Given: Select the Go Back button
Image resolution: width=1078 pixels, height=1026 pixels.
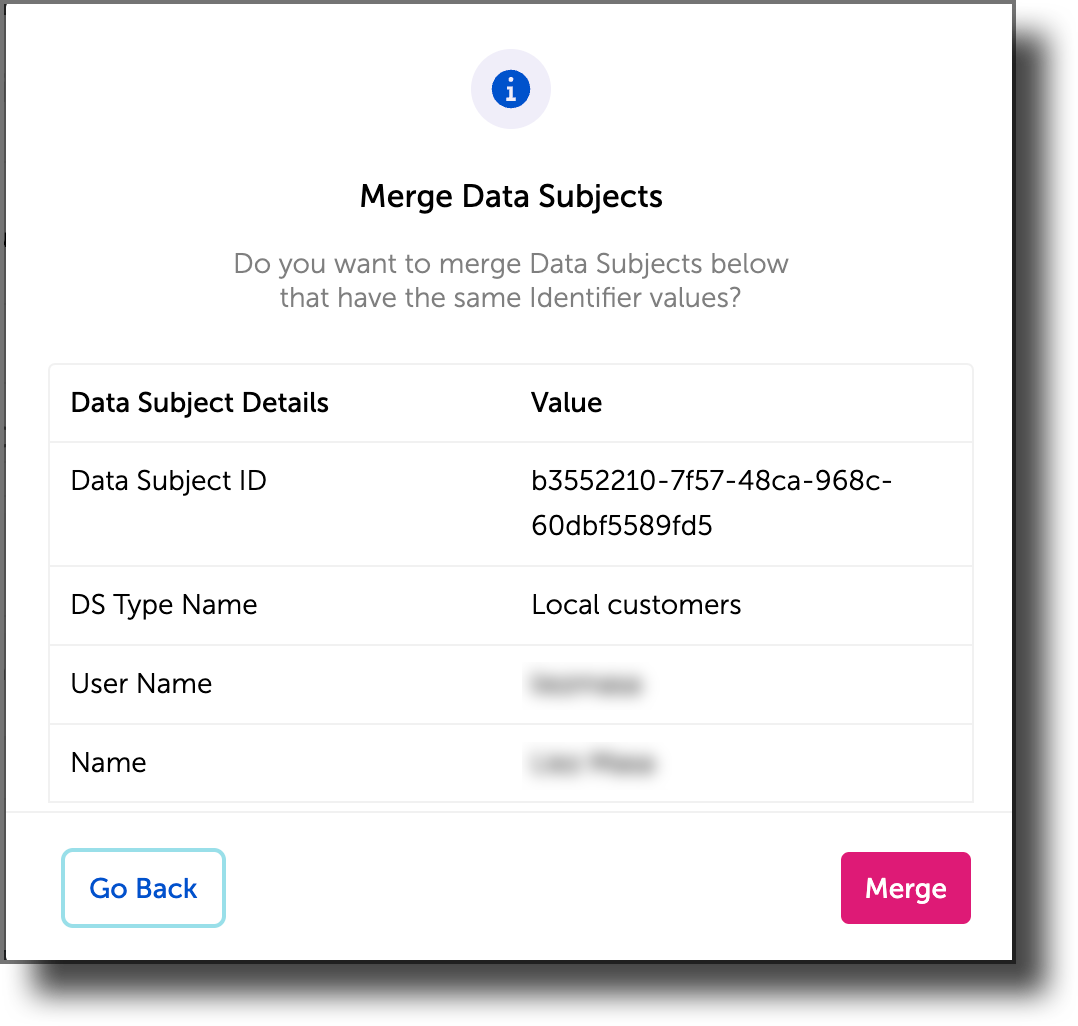Looking at the screenshot, I should [x=143, y=888].
